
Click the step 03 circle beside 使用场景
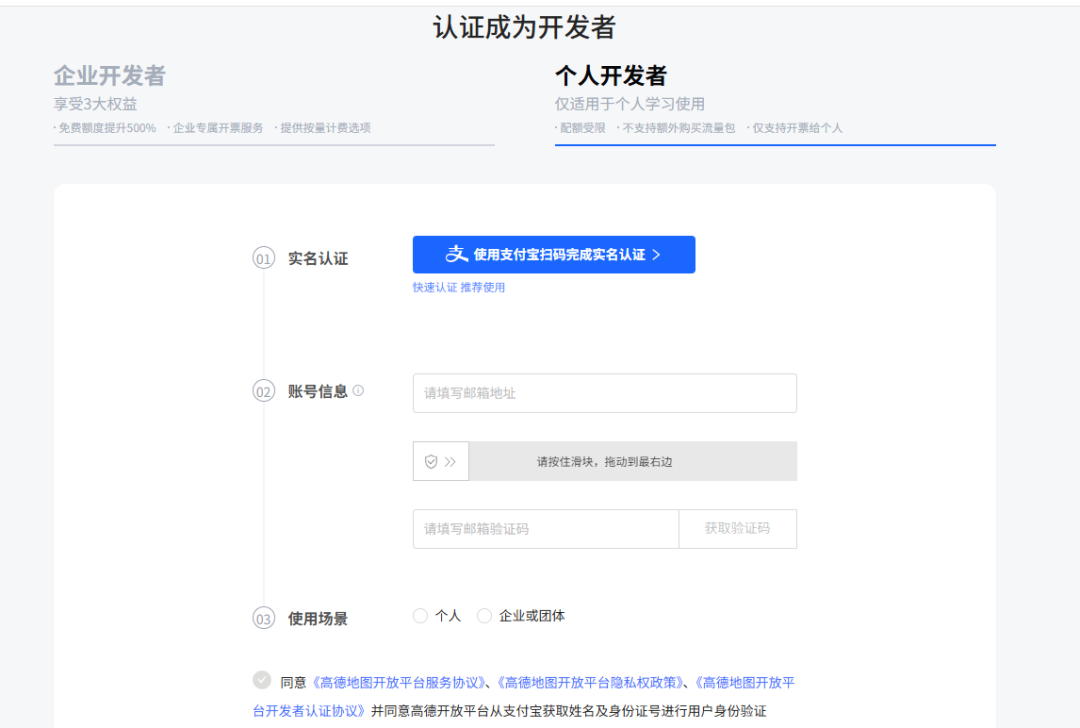pyautogui.click(x=263, y=618)
